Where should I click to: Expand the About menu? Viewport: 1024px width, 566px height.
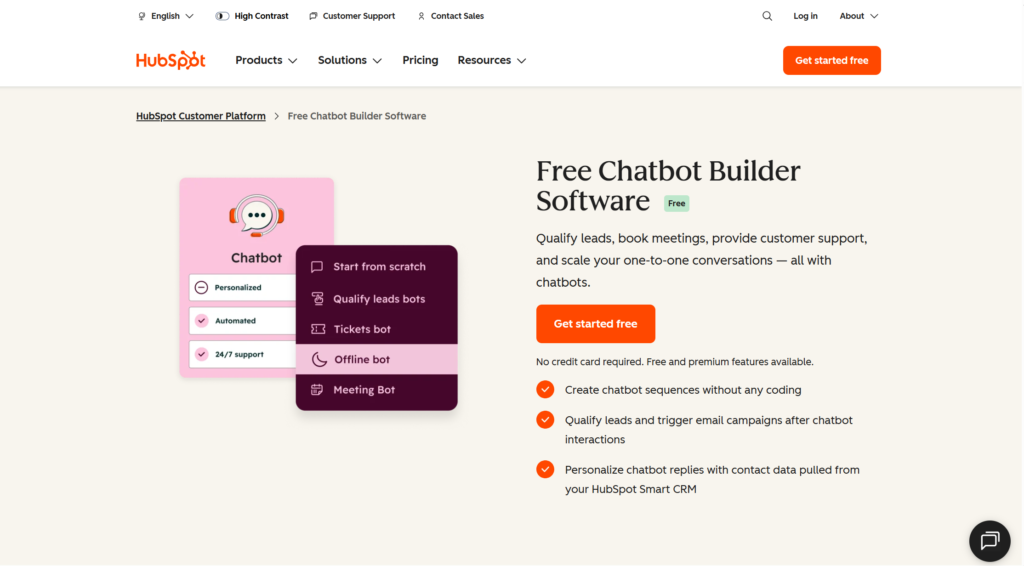(858, 16)
